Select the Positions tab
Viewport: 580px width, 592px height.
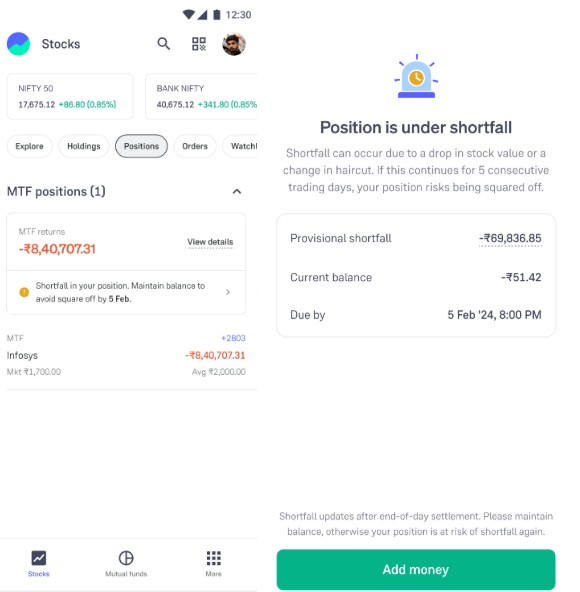(142, 146)
